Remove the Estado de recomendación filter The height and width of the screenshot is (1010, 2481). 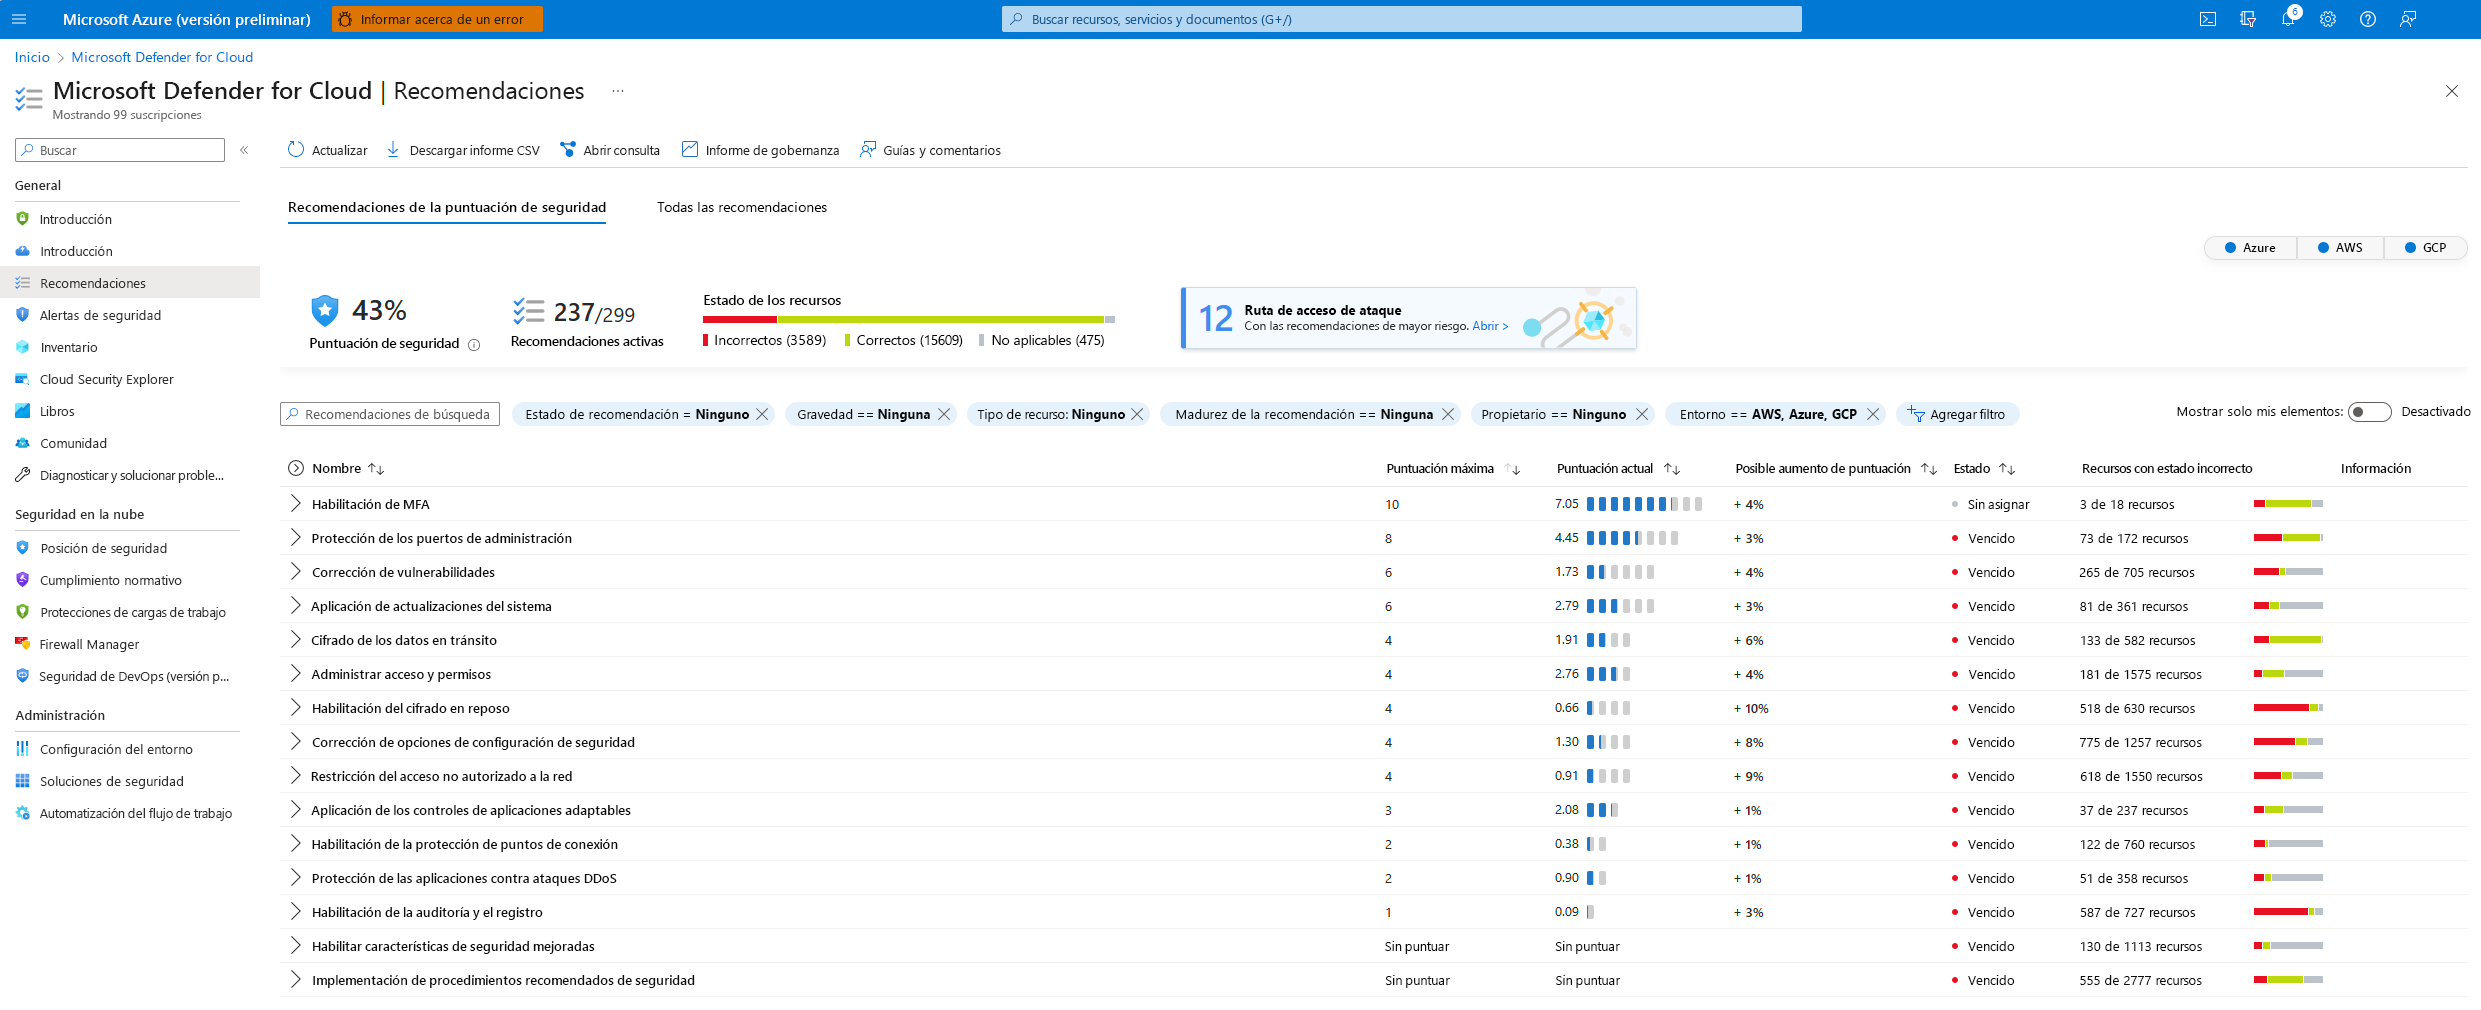pyautogui.click(x=762, y=414)
